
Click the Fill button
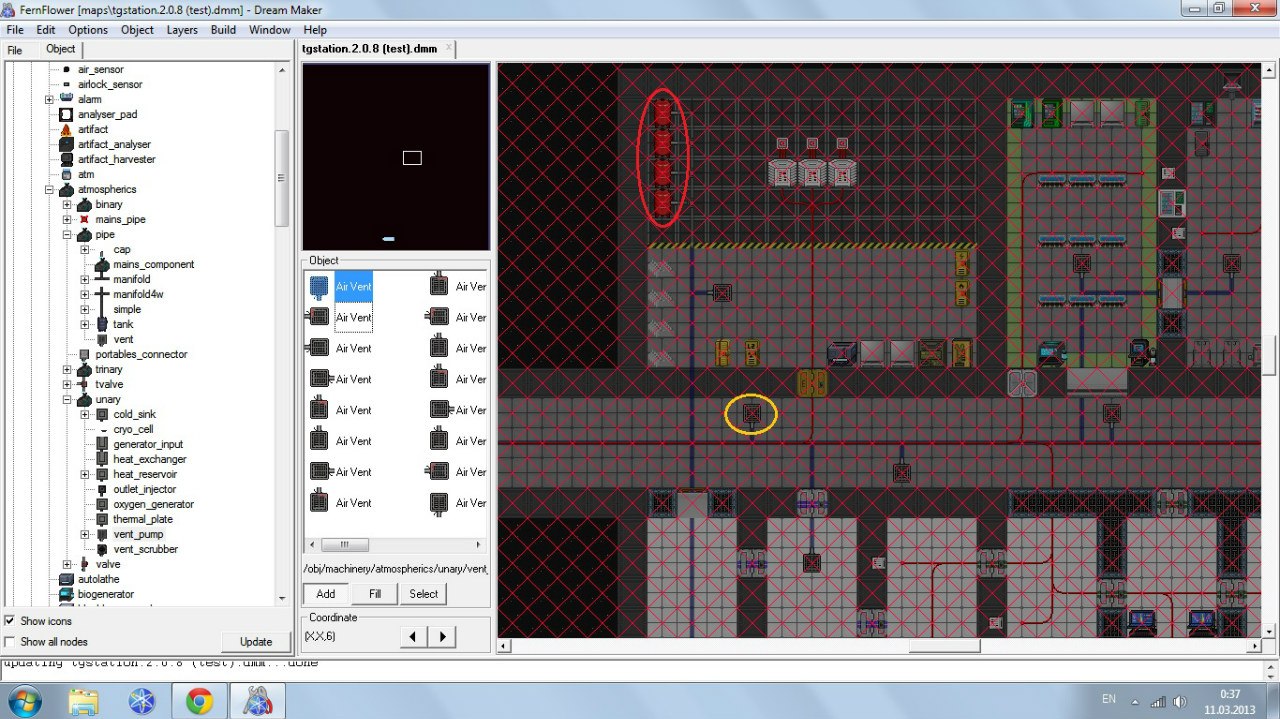[x=375, y=594]
